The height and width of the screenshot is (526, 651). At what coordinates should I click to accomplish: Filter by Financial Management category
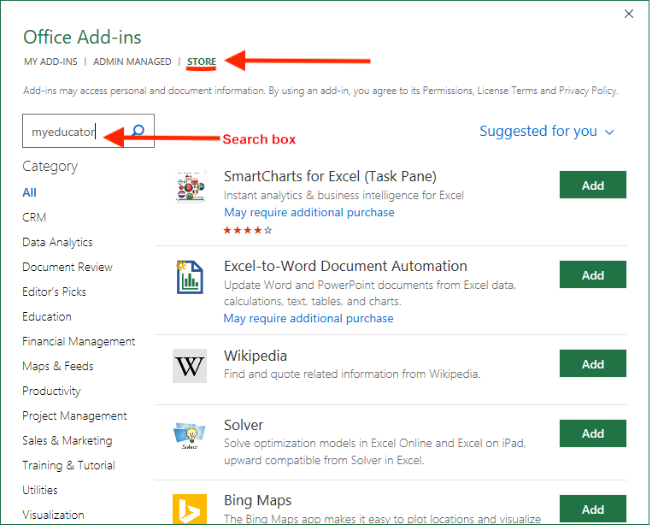pos(78,342)
